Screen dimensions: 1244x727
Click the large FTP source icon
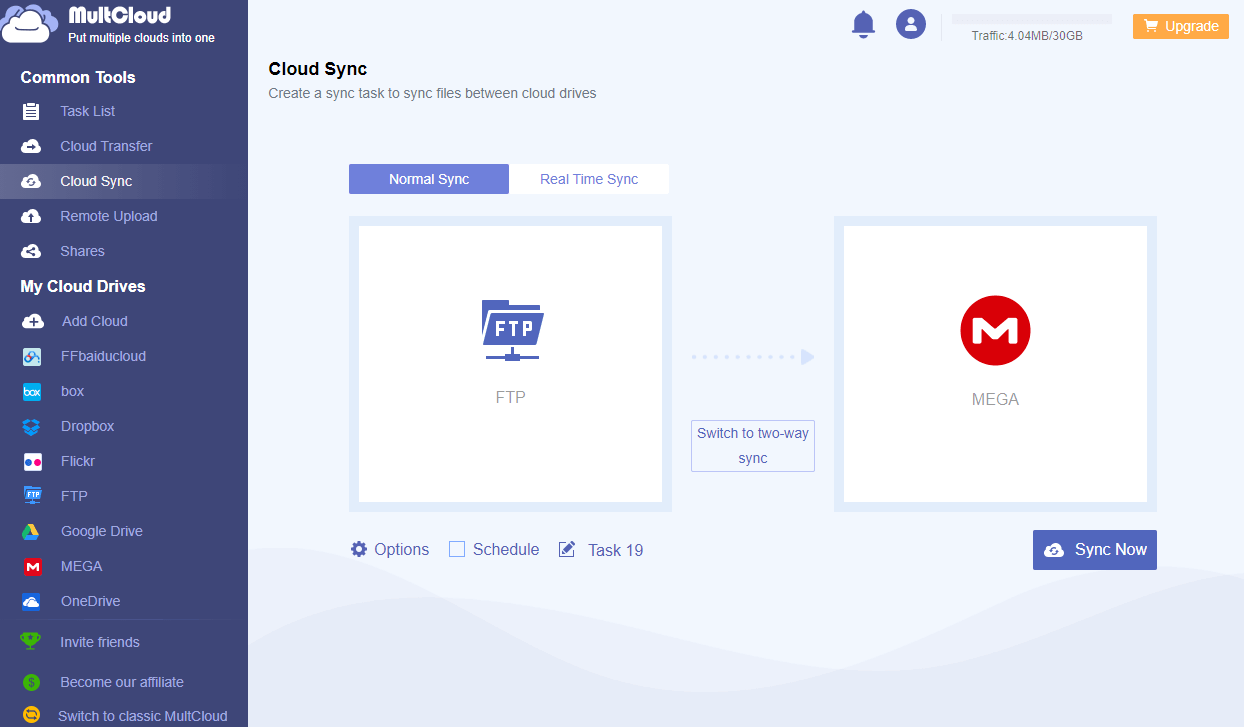511,329
